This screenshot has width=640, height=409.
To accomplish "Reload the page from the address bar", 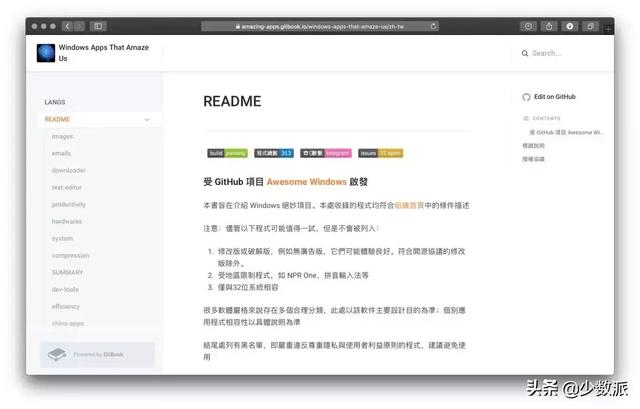I will [x=433, y=26].
